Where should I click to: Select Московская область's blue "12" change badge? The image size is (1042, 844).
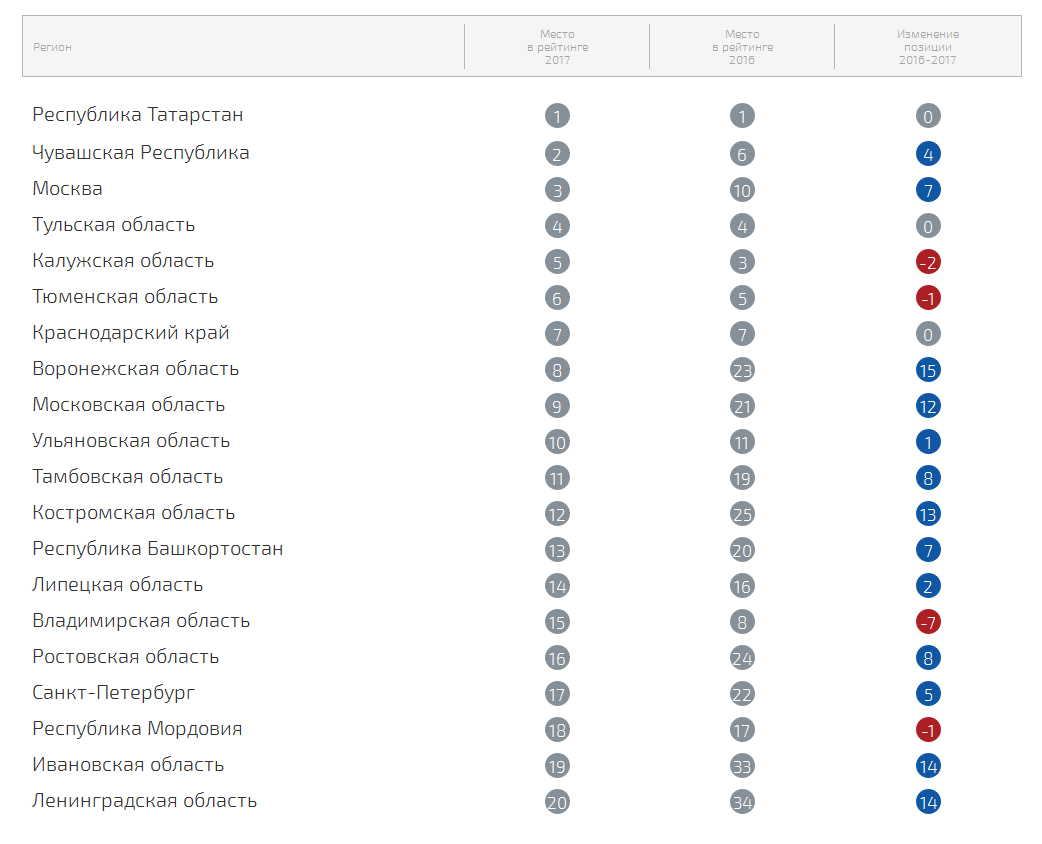tap(928, 406)
